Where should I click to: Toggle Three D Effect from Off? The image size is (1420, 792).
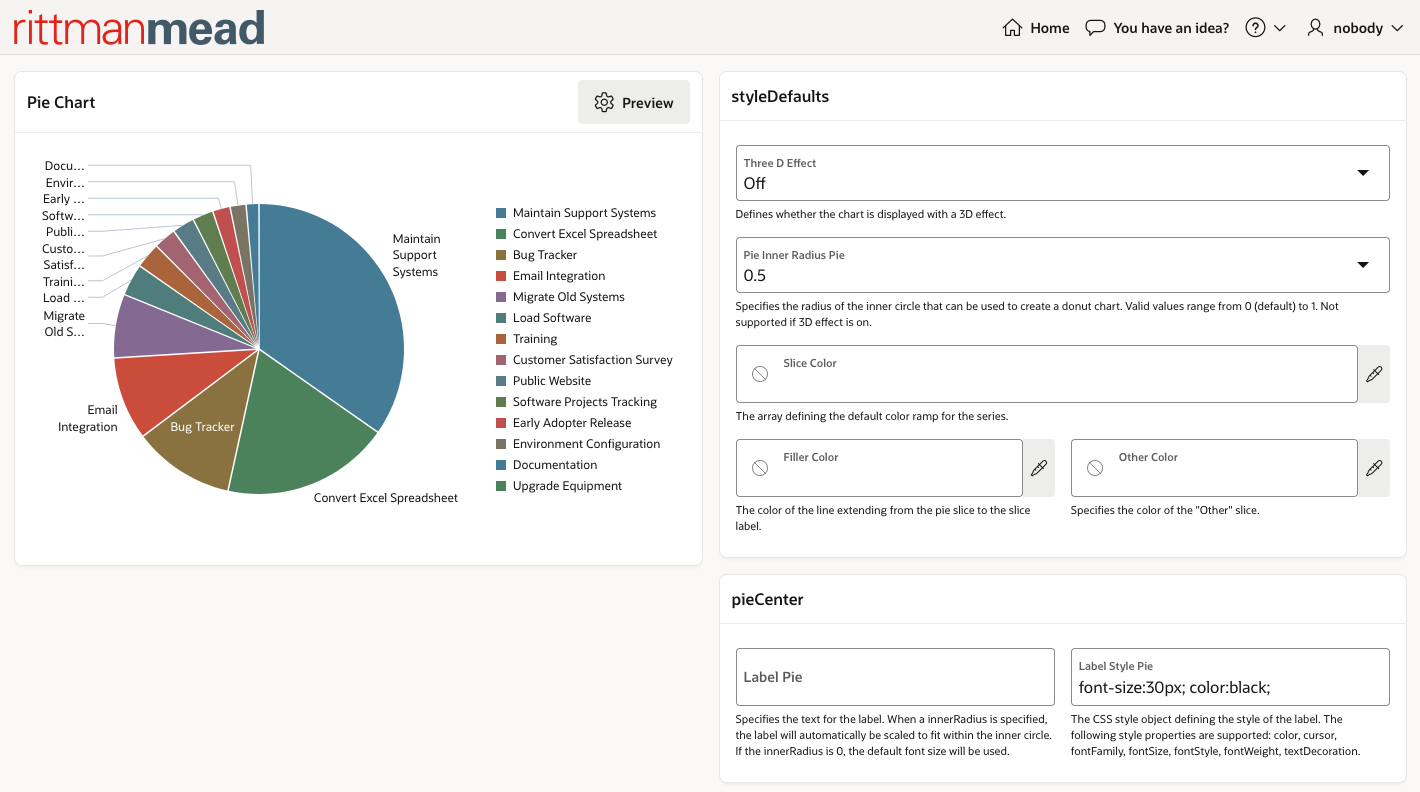[x=1062, y=172]
